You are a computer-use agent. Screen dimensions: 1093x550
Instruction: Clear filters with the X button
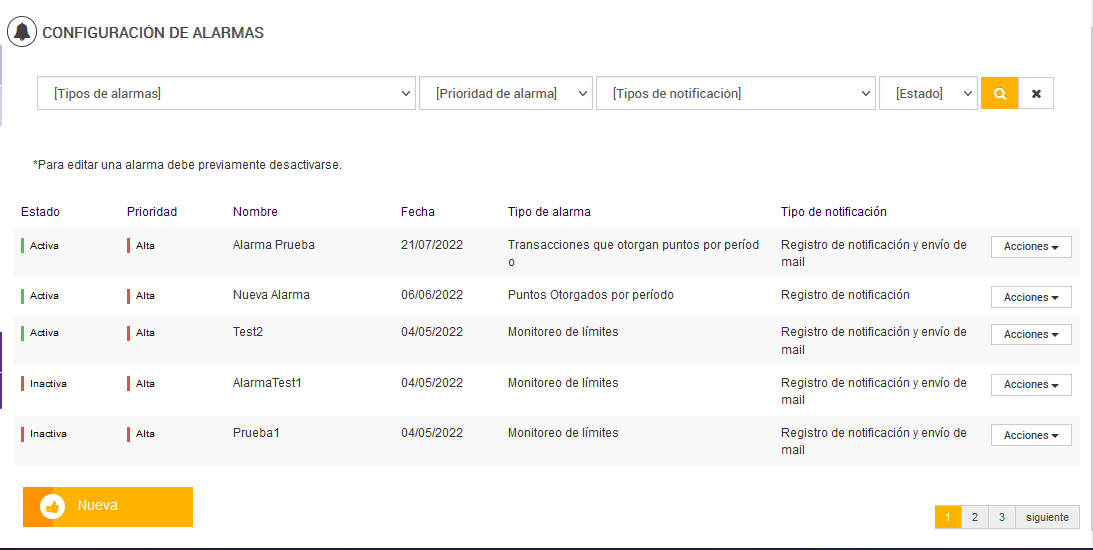(1036, 93)
